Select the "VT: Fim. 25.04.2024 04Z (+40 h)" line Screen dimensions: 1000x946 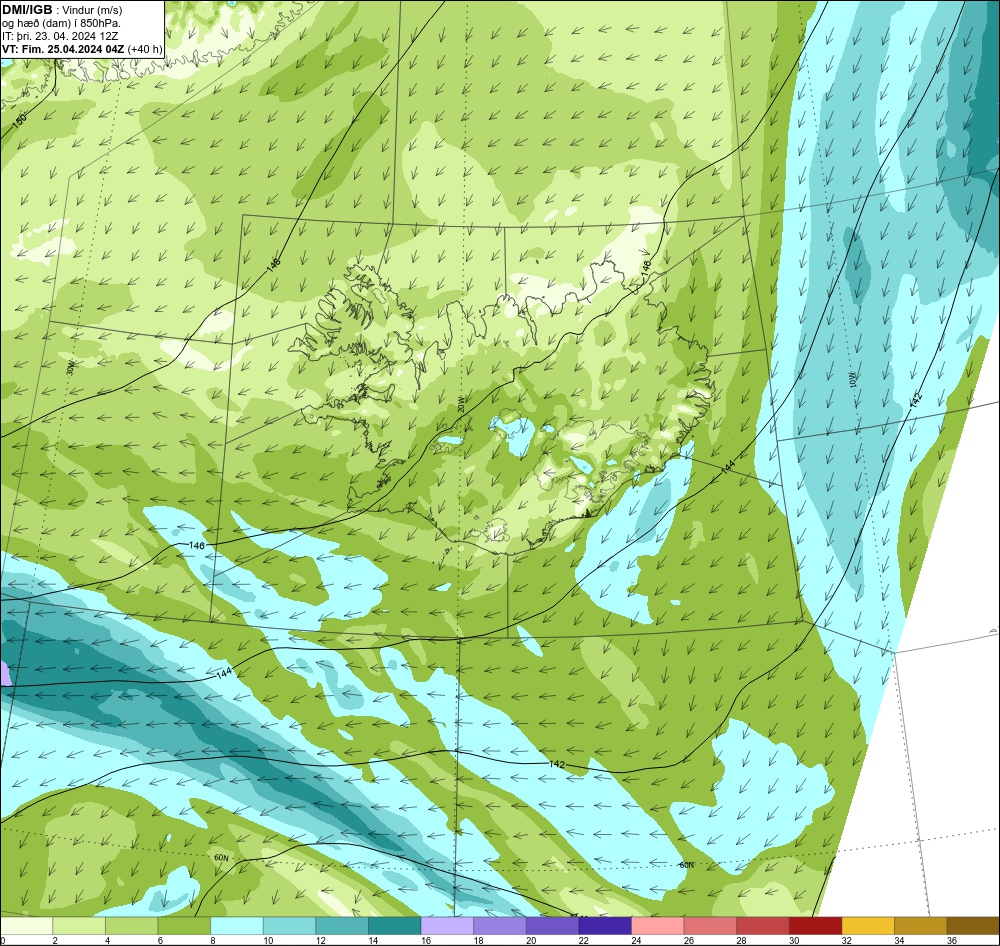[82, 49]
